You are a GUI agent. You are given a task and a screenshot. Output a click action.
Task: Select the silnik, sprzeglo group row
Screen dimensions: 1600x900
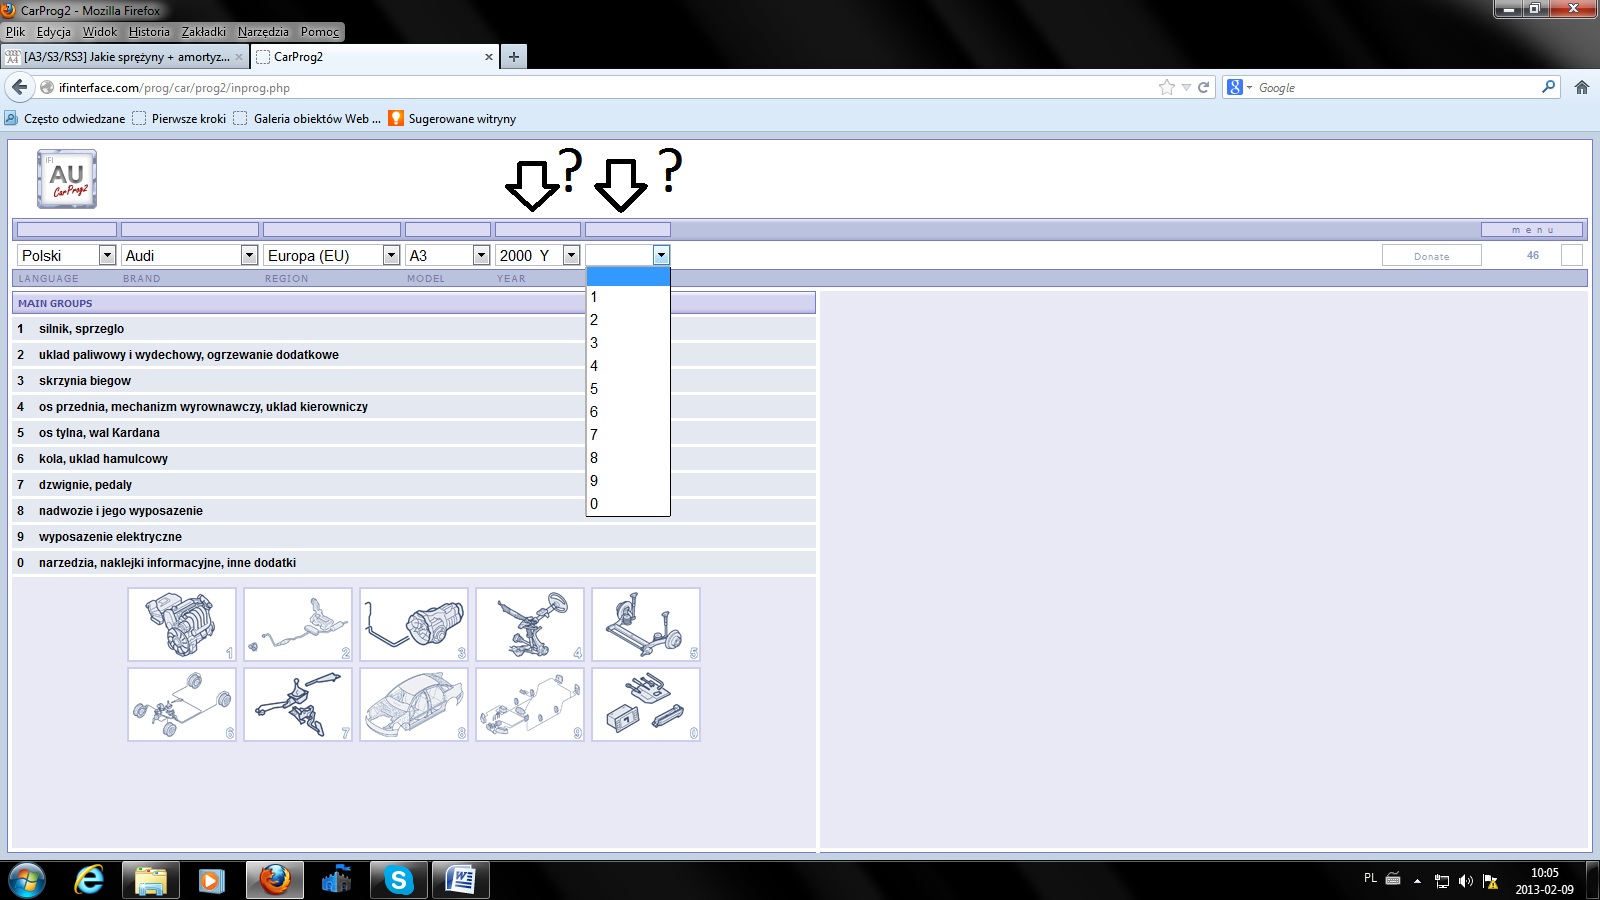(x=414, y=329)
